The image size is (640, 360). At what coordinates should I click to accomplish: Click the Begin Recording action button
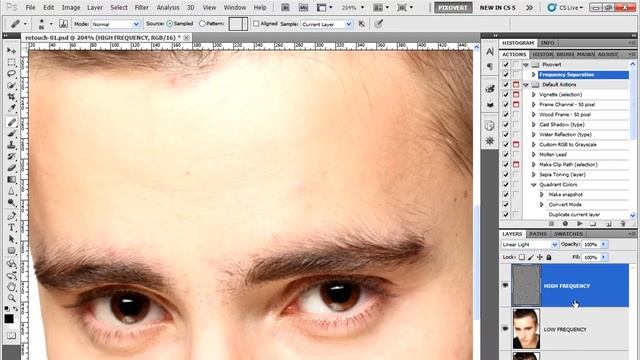(565, 224)
